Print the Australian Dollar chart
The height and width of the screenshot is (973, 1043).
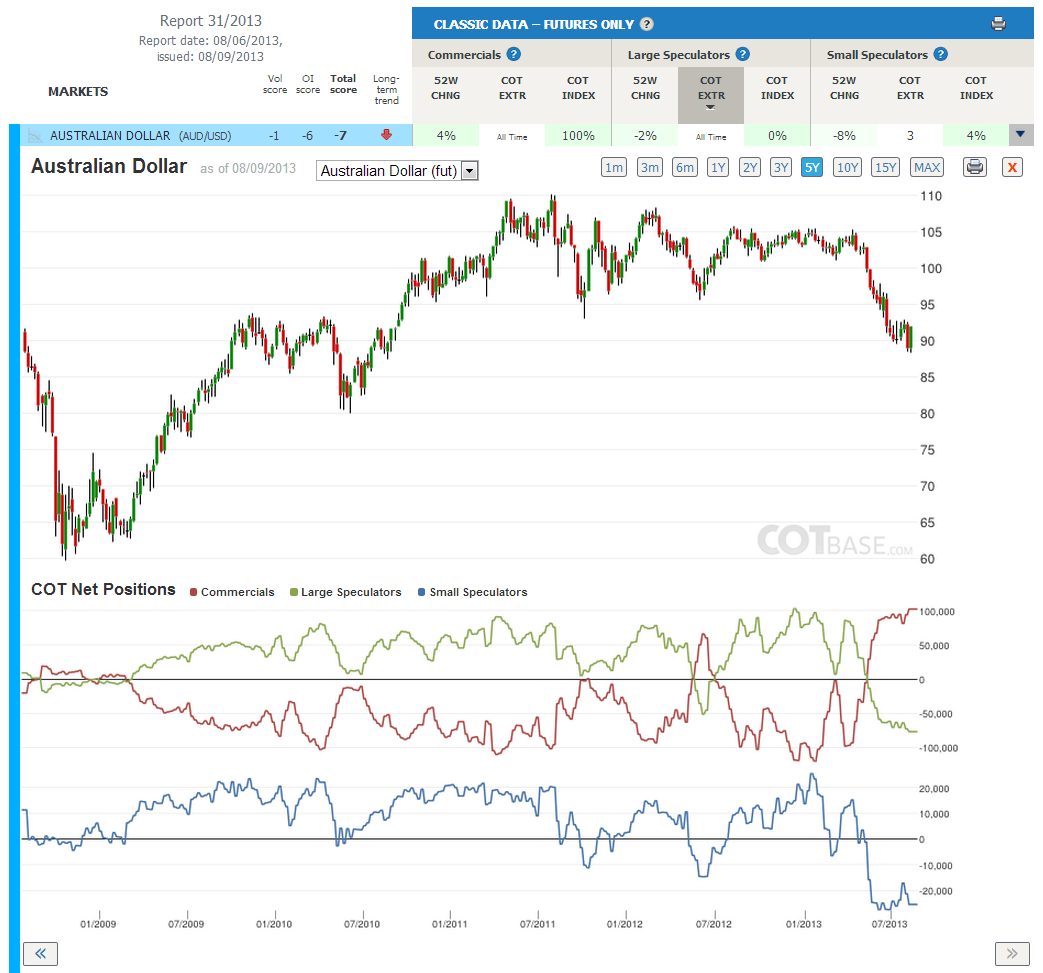(x=974, y=167)
